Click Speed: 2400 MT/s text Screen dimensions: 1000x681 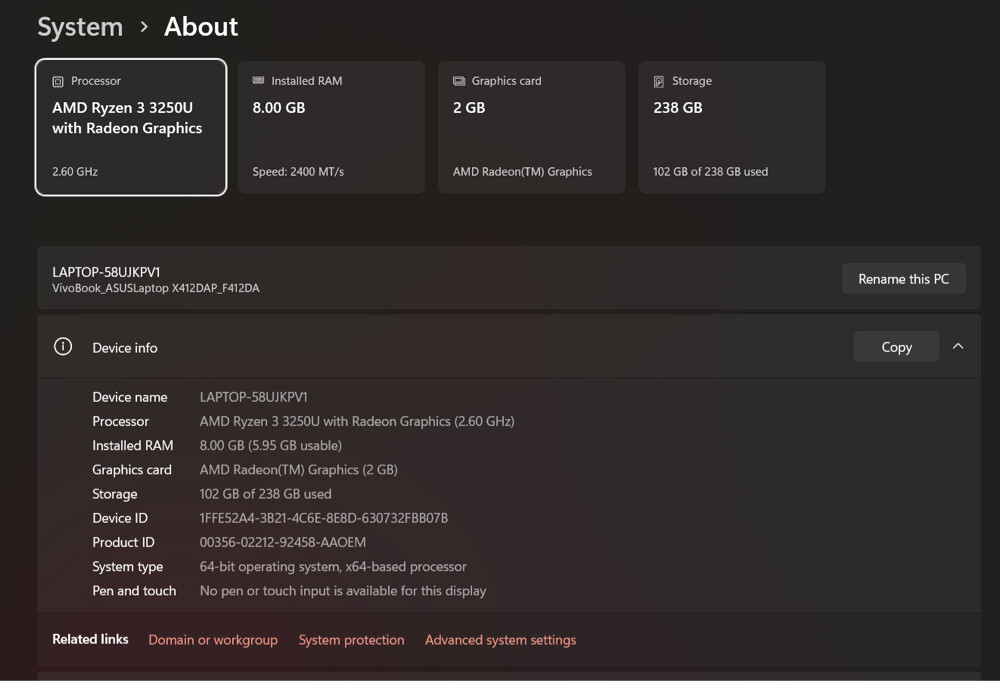298,172
